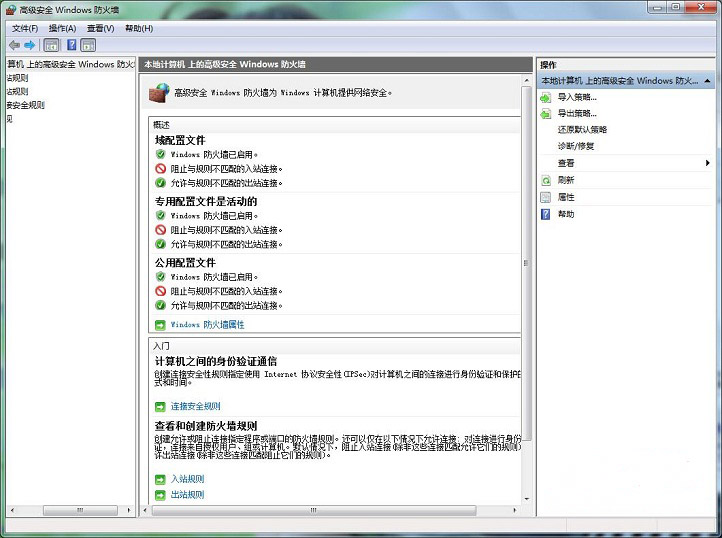Click red block icon under 专用配置文件
This screenshot has height=538, width=722.
coord(160,230)
